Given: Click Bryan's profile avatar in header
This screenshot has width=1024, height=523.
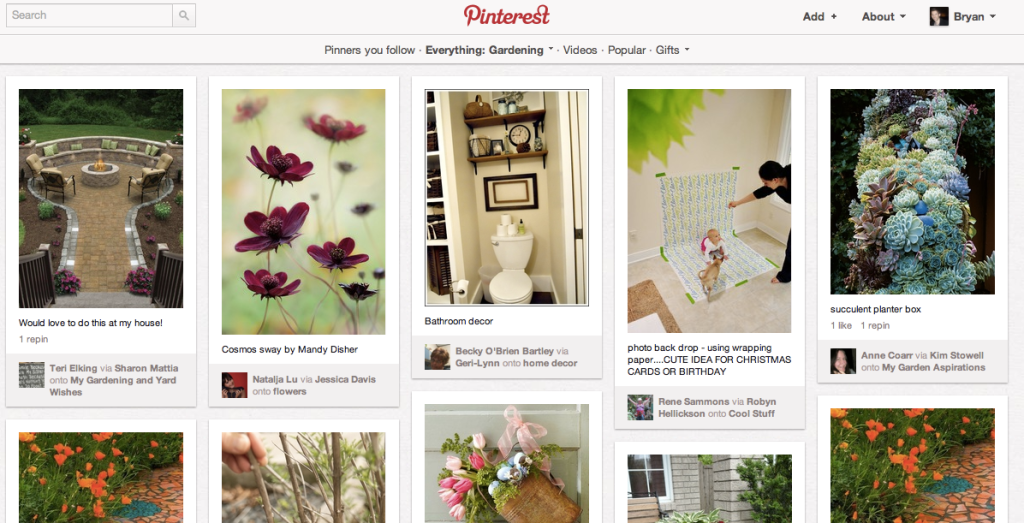Looking at the screenshot, I should click(938, 16).
